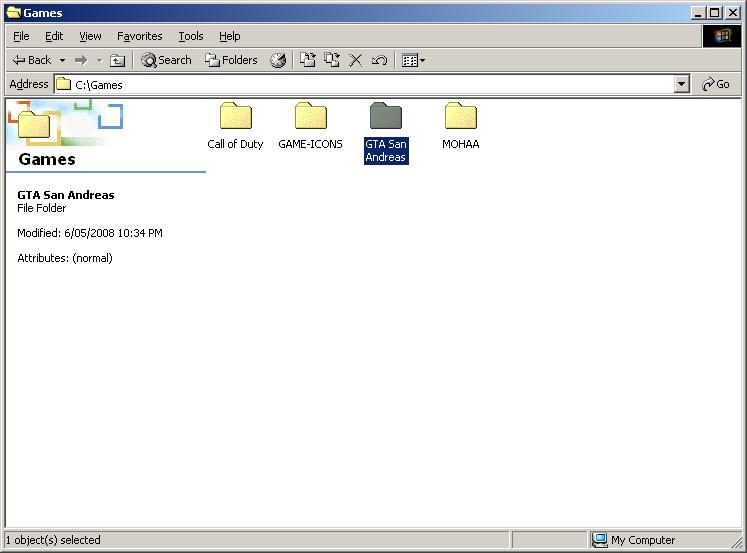Expand the address bar dropdown

click(682, 85)
